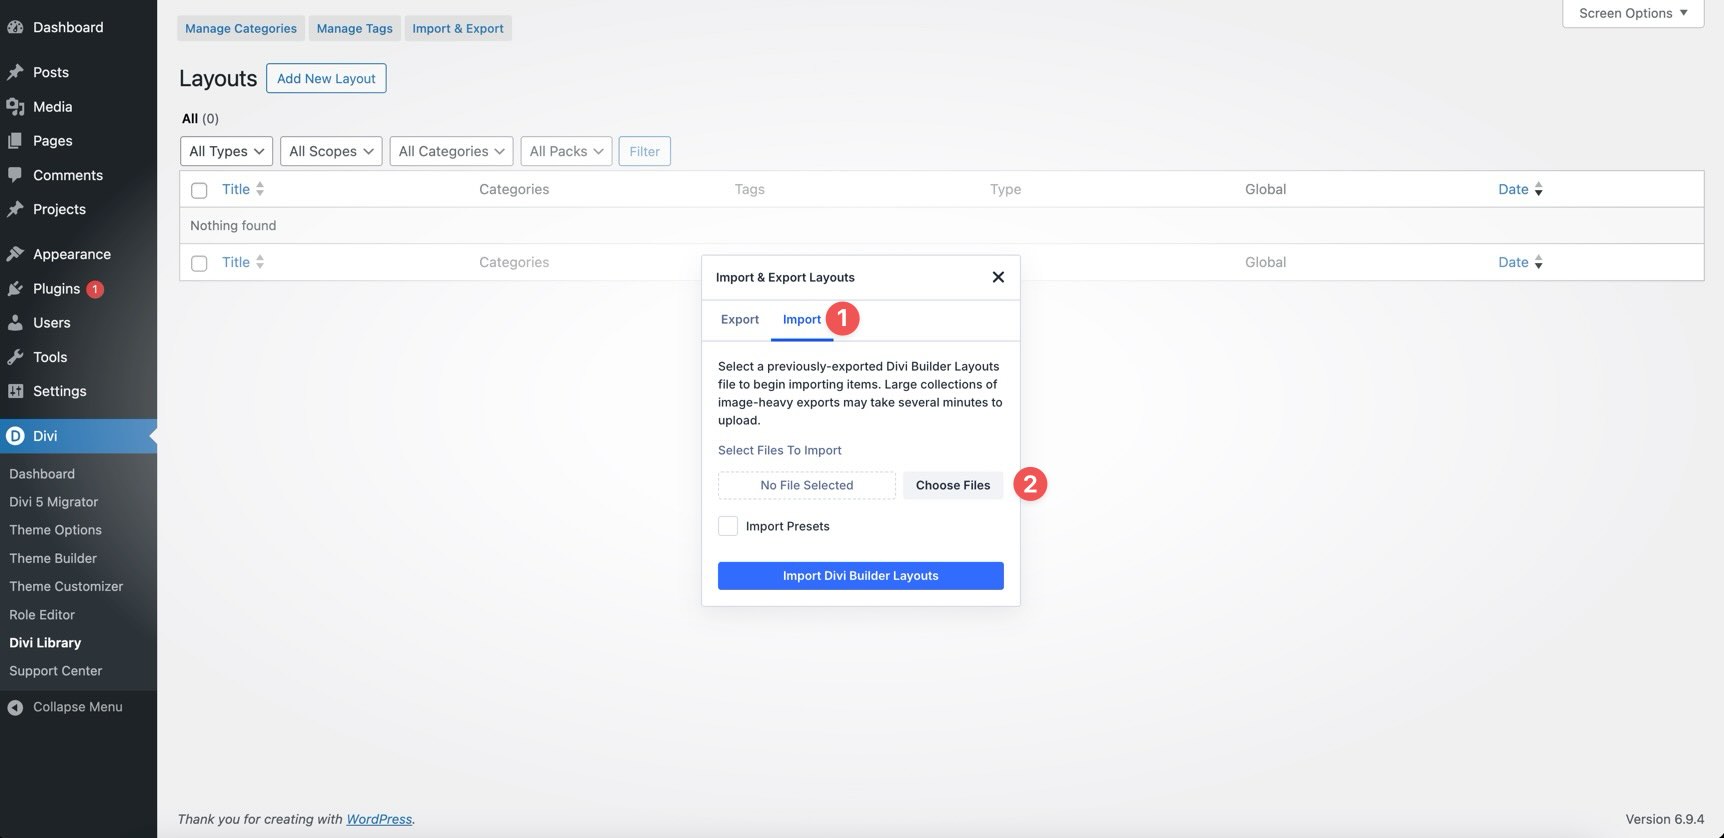1724x838 pixels.
Task: Open the All Packs dropdown
Action: [x=566, y=151]
